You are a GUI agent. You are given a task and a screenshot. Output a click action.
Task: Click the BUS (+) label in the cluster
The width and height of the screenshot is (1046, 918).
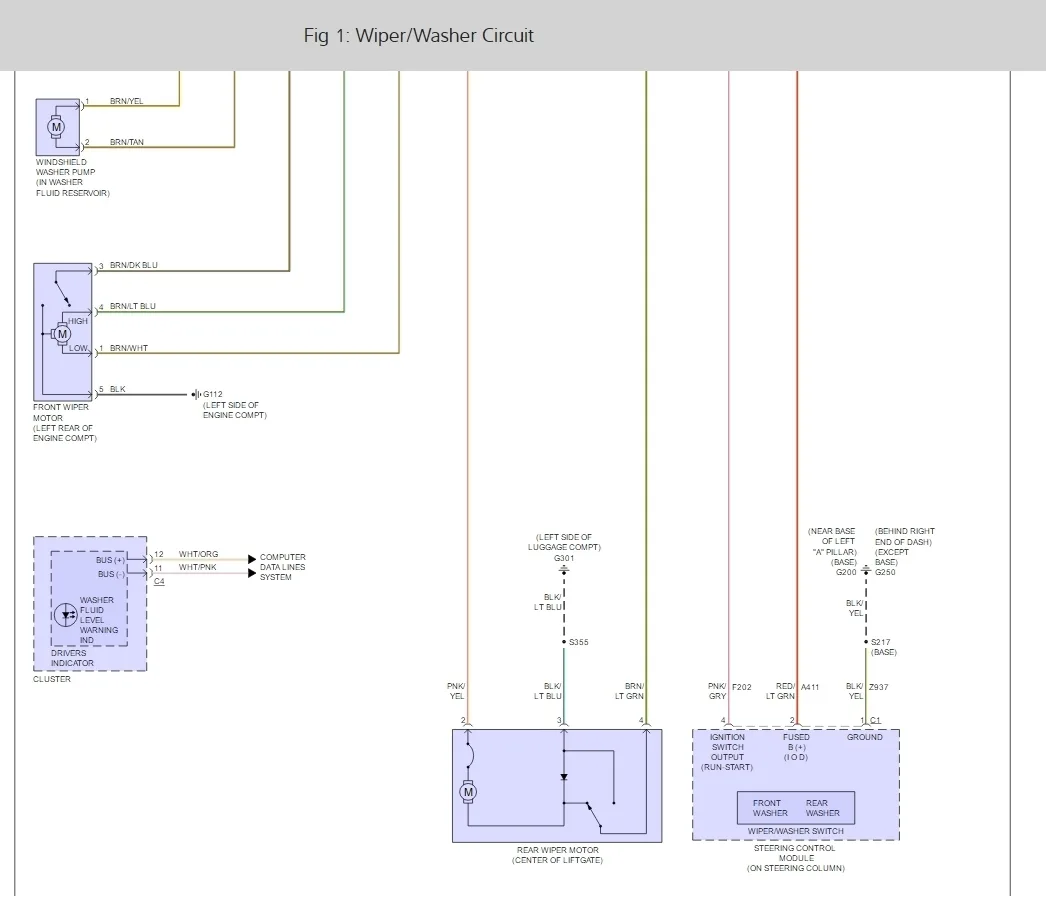110,560
